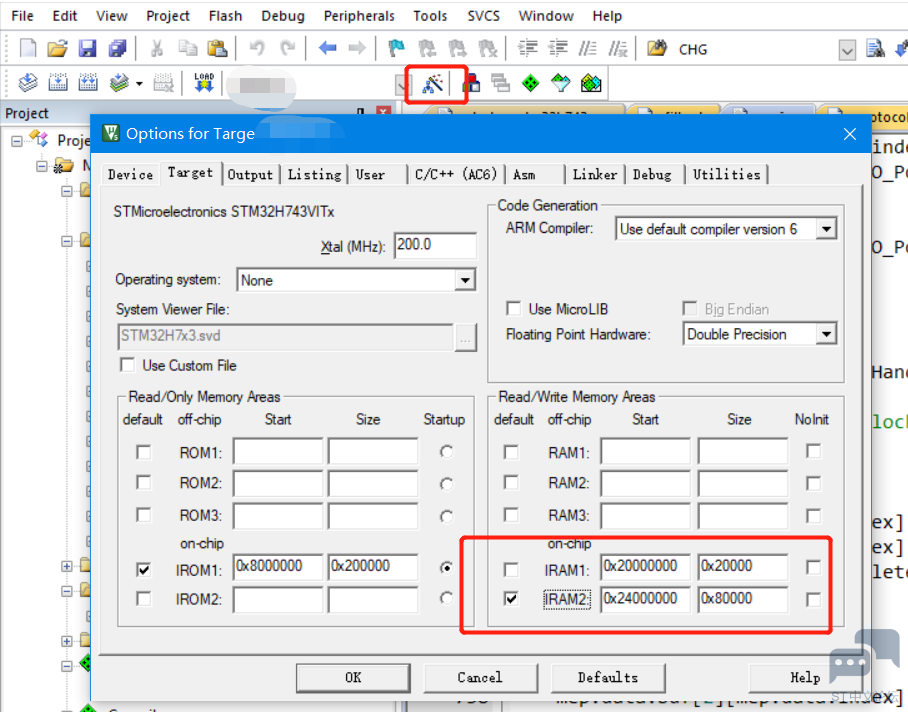The width and height of the screenshot is (908, 712).
Task: Click the Translate file icon
Action: click(28, 83)
